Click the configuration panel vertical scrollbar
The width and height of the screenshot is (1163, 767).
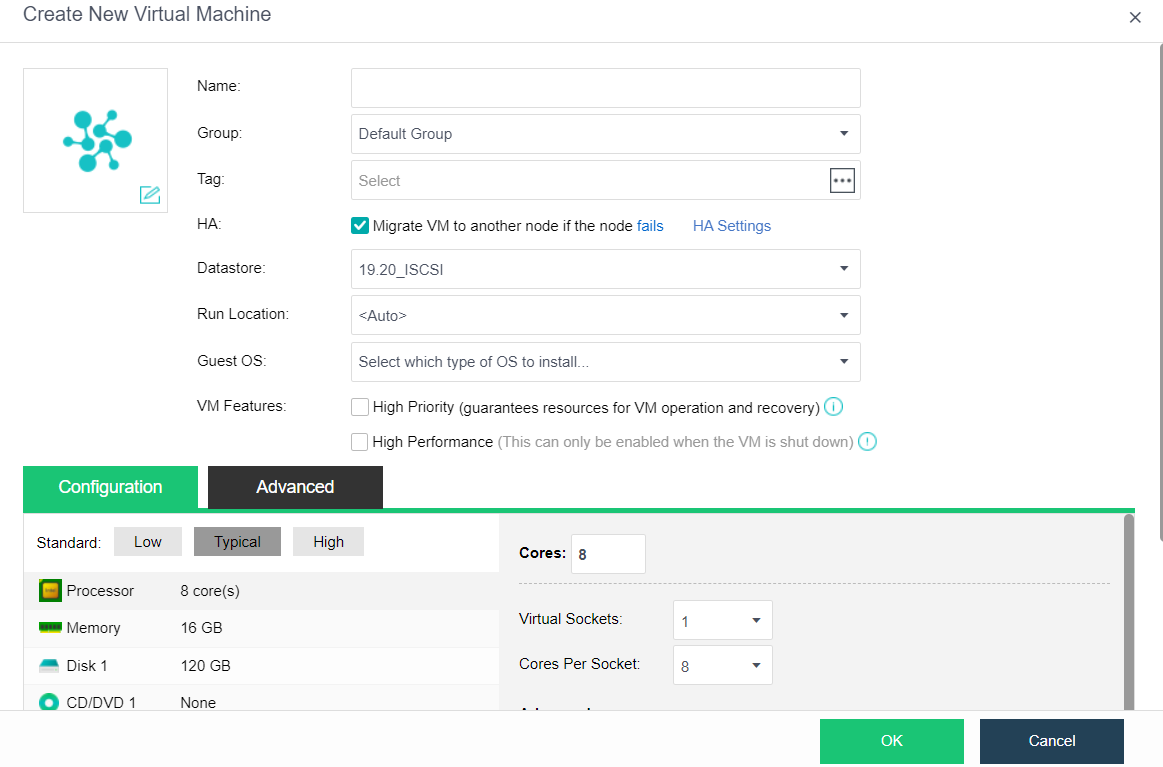(1129, 610)
